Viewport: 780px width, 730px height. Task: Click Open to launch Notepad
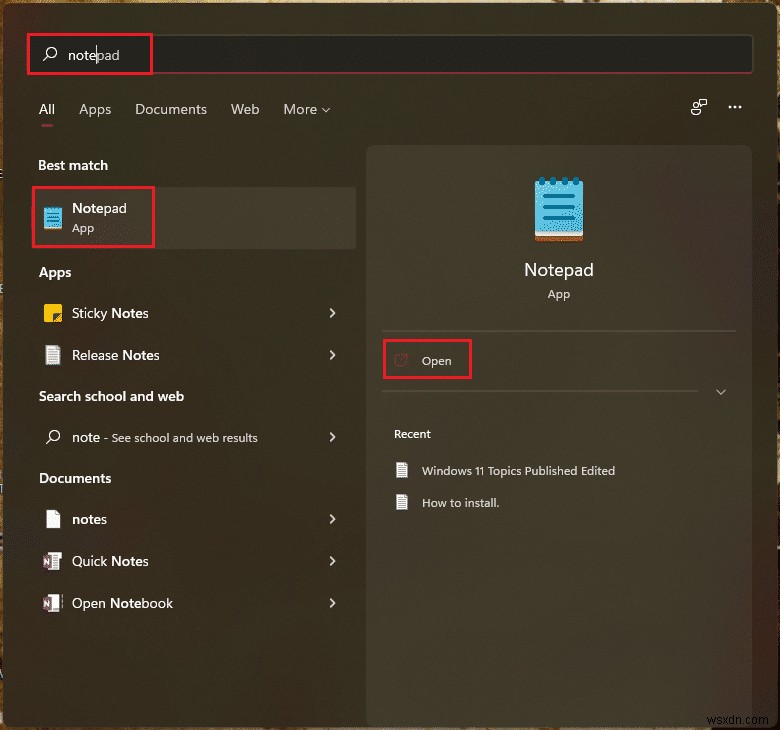tap(427, 360)
